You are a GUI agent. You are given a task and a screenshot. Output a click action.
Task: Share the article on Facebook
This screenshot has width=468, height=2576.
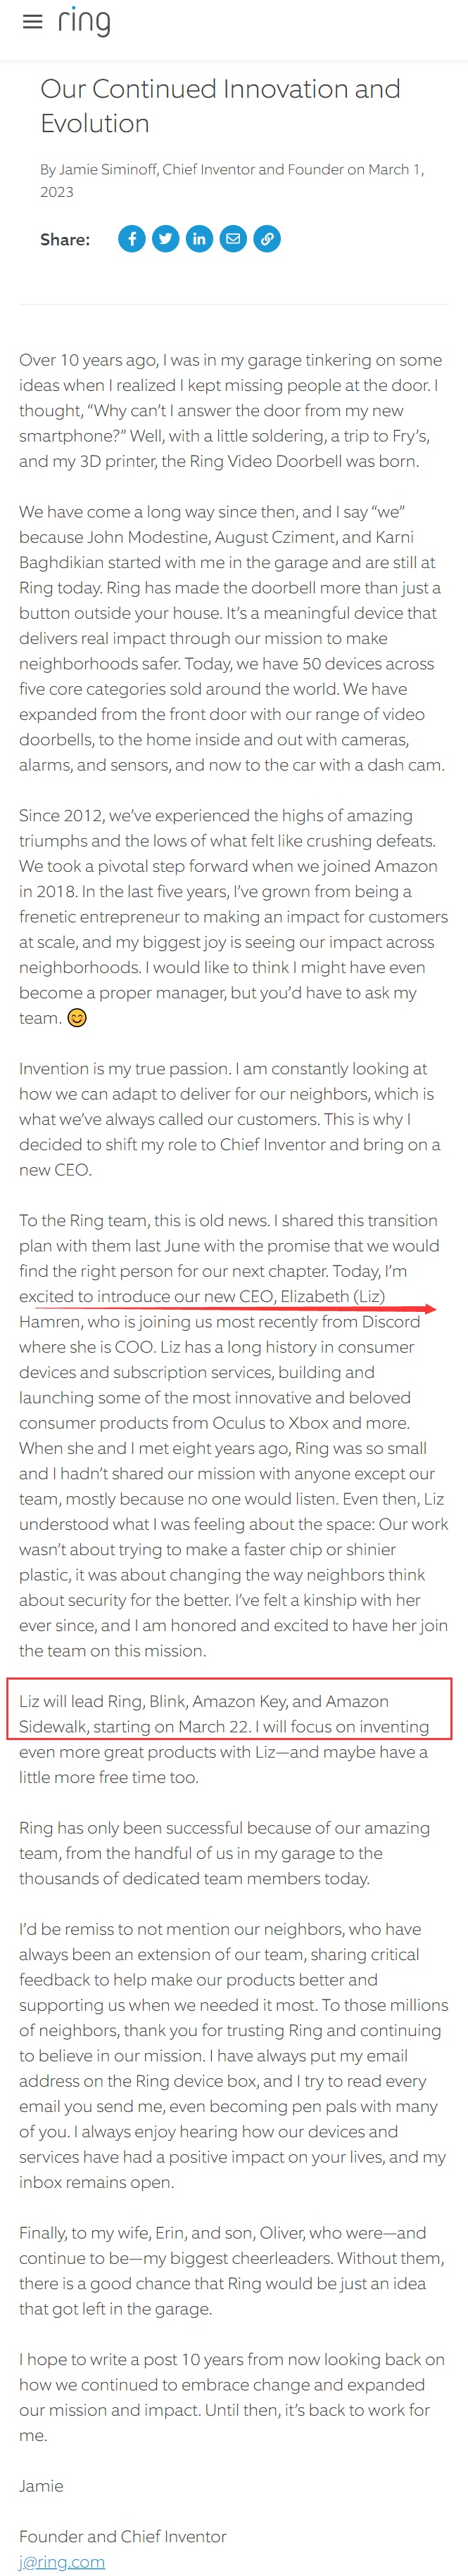(x=132, y=239)
